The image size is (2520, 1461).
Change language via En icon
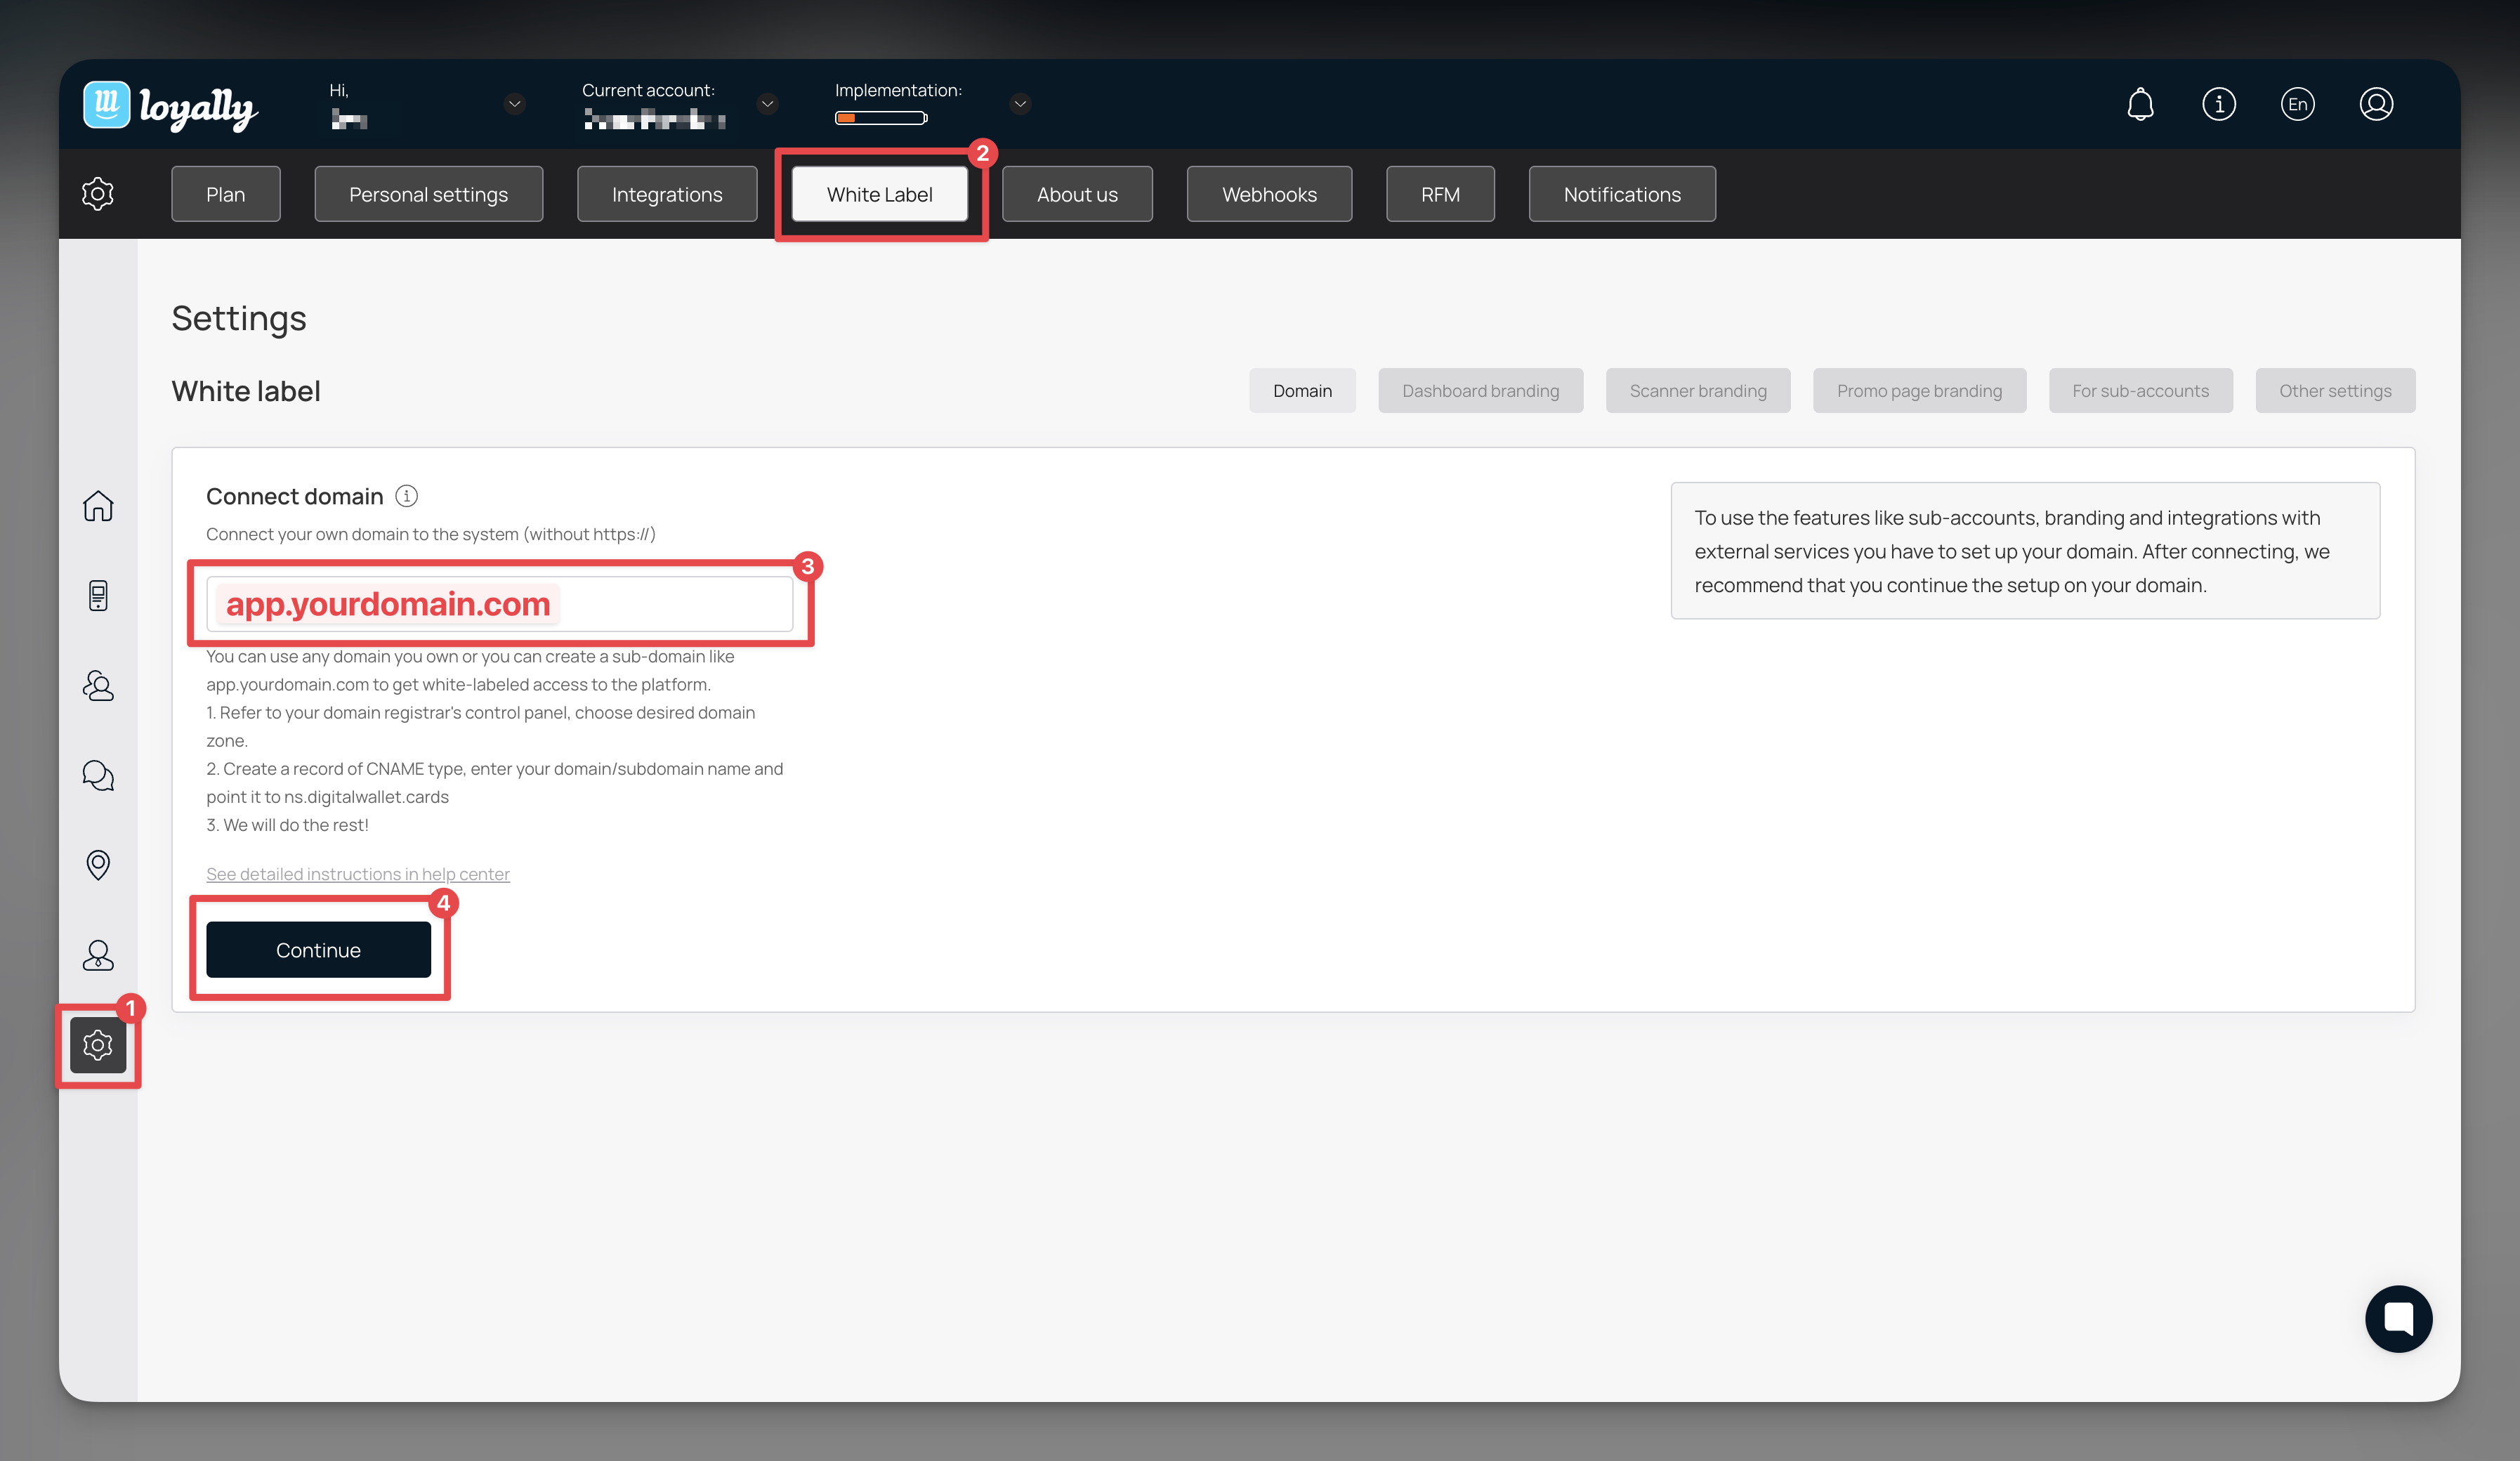pyautogui.click(x=2297, y=104)
